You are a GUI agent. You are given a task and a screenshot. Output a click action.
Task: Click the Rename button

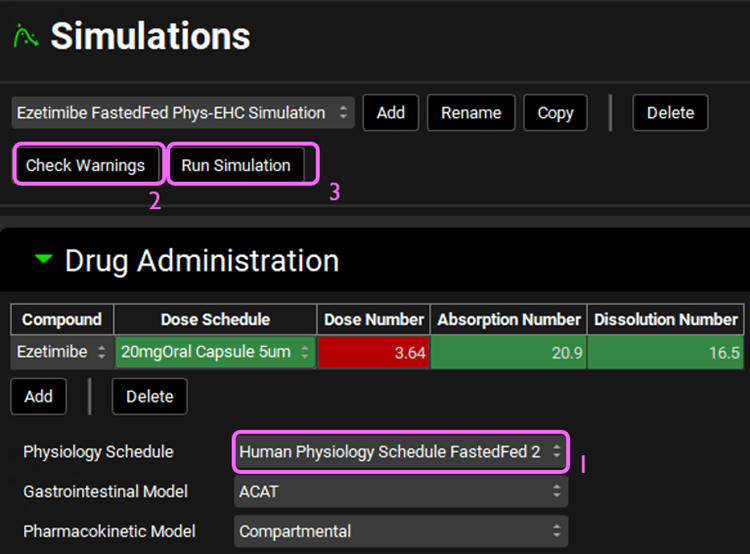click(x=471, y=113)
